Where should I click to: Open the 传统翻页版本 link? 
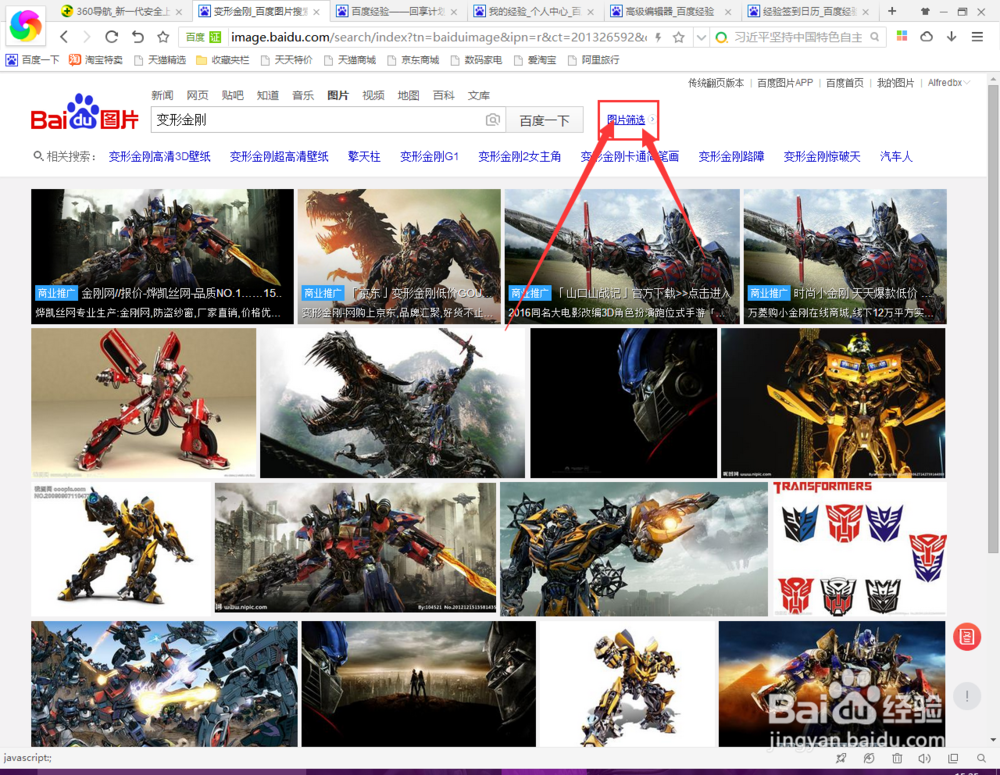pyautogui.click(x=716, y=83)
